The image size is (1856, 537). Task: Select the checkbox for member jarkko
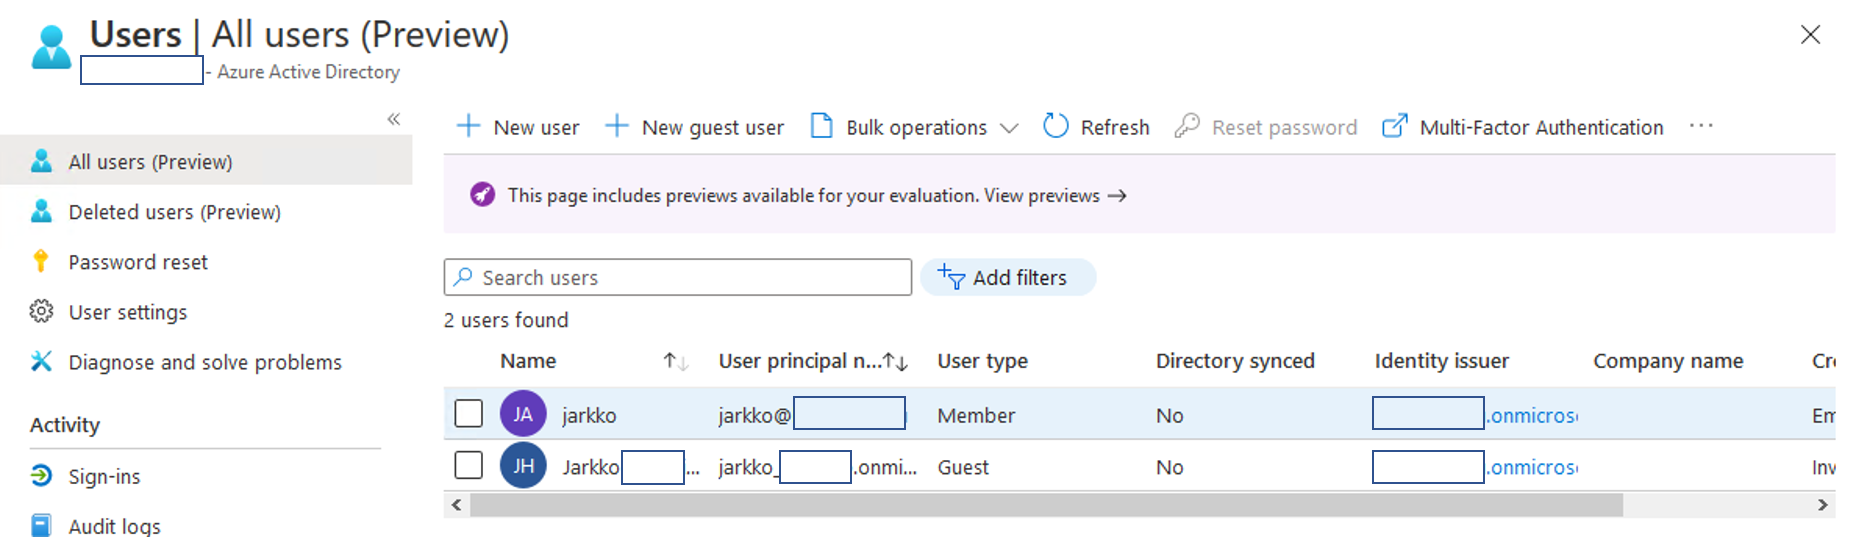(x=469, y=414)
